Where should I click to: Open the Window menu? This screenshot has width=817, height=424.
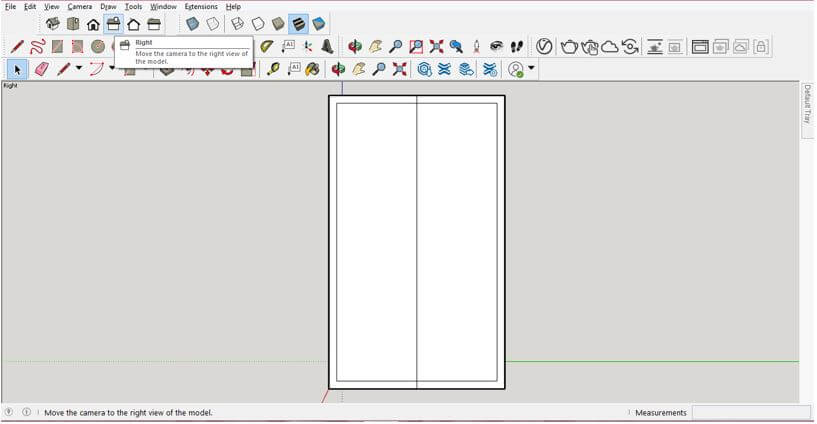pos(164,7)
